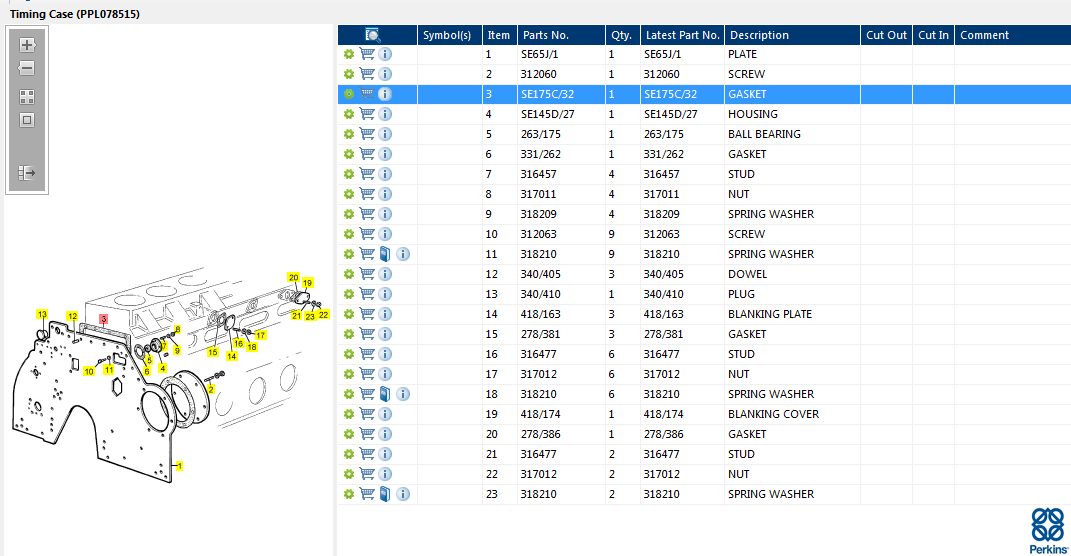Screen dimensions: 1071x556
Task: Click the Cut In column header
Action: point(933,35)
